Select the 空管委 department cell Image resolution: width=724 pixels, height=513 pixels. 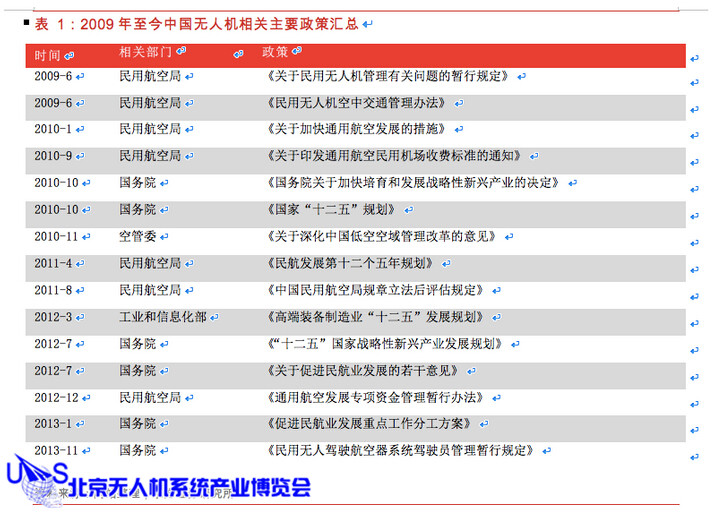click(x=137, y=237)
